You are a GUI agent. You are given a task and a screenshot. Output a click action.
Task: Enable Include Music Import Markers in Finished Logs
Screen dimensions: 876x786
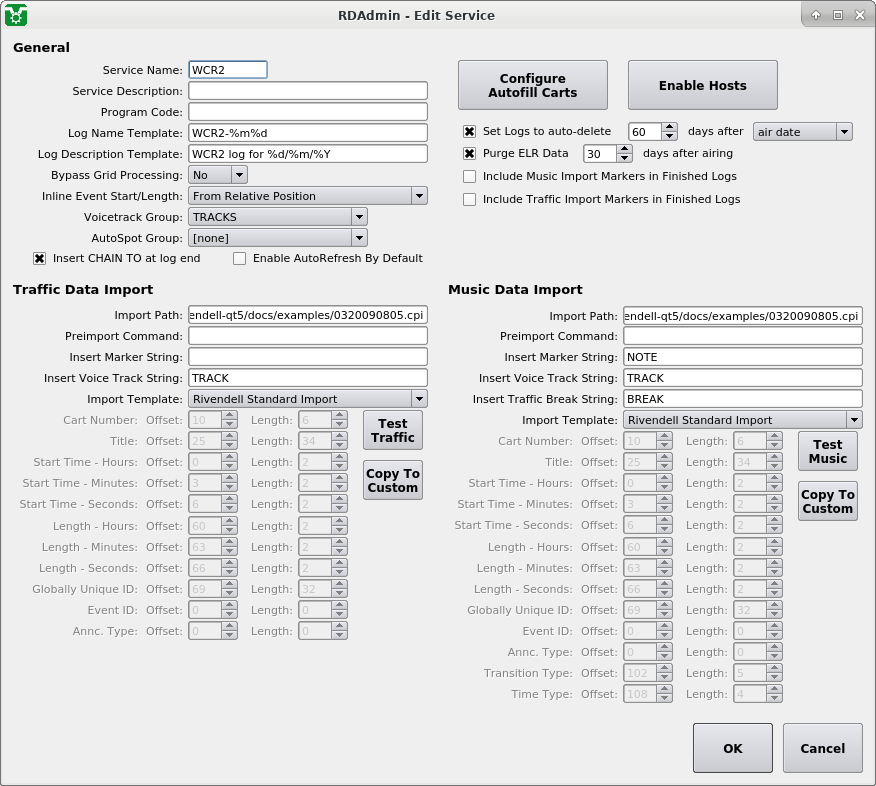point(469,176)
